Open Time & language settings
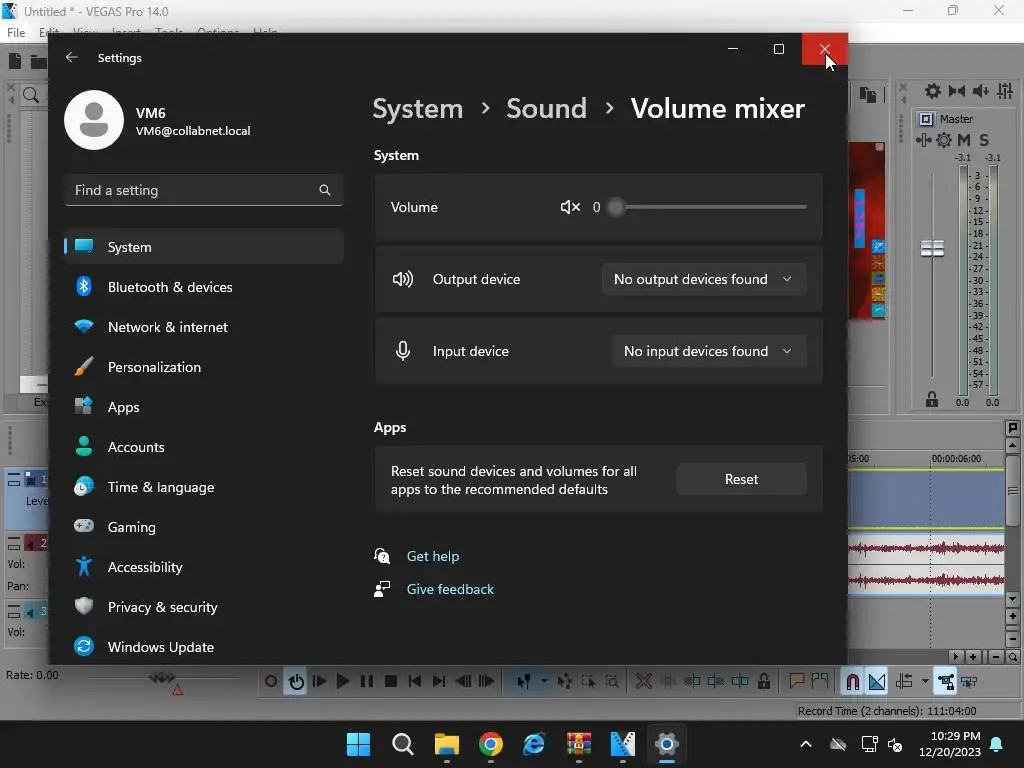Screen dimensions: 1024x768 click(204, 487)
